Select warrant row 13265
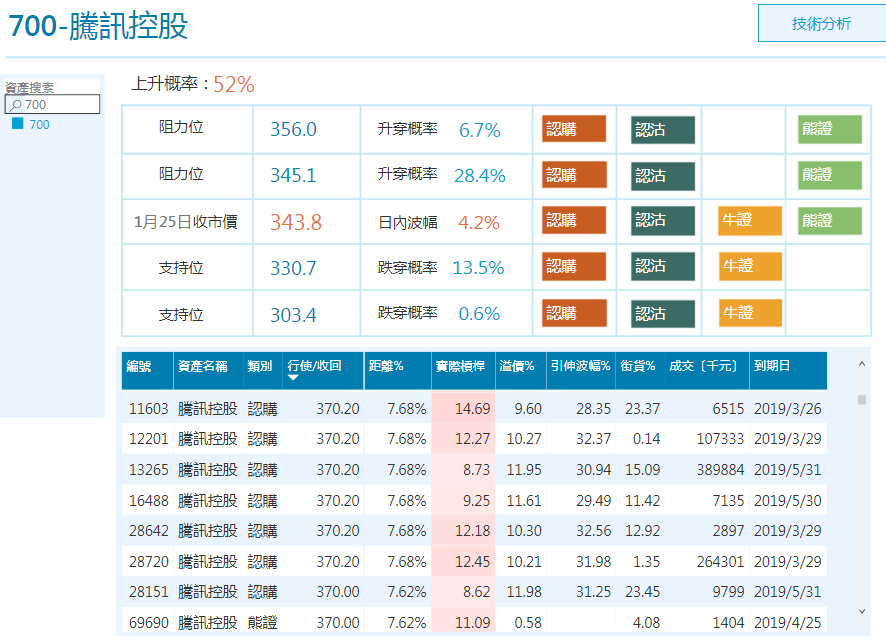This screenshot has height=641, width=886. [x=474, y=469]
